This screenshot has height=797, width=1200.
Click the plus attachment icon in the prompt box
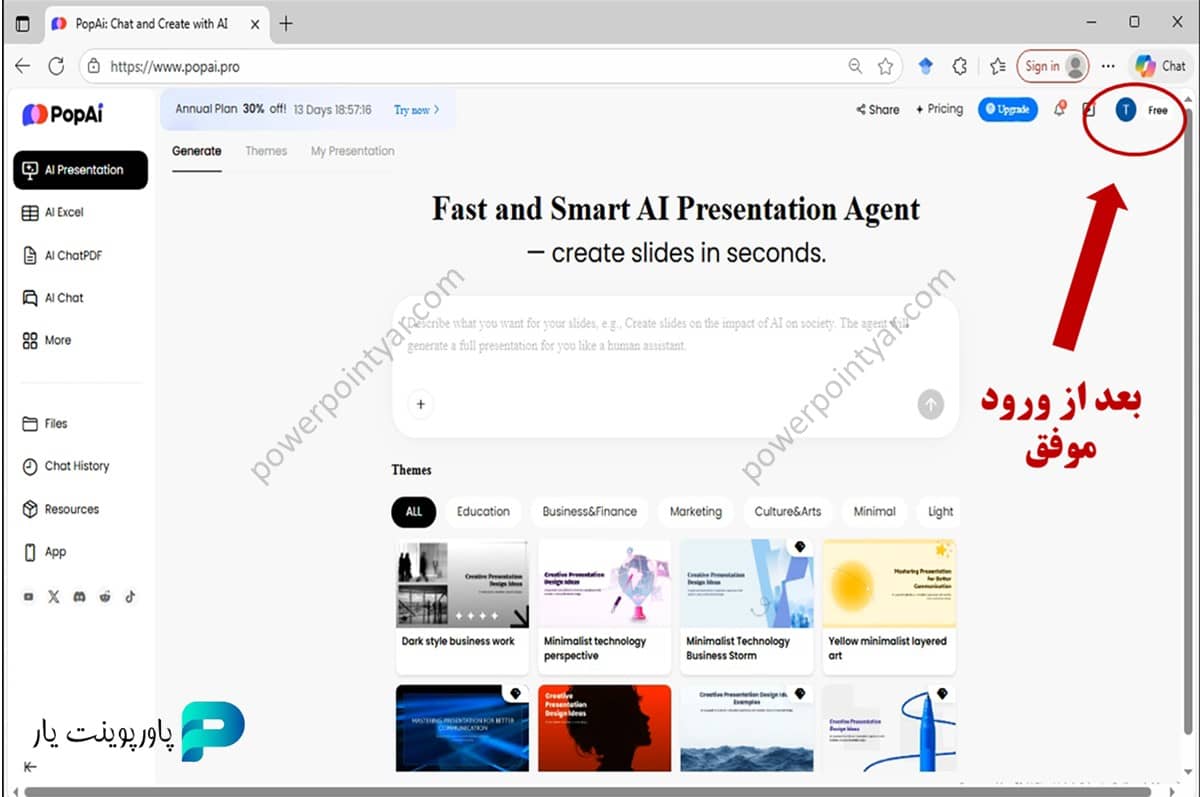click(x=421, y=404)
